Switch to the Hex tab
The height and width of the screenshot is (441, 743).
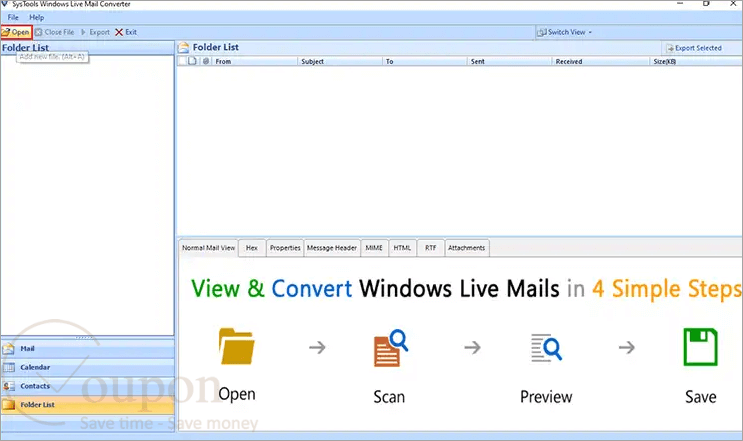[252, 248]
